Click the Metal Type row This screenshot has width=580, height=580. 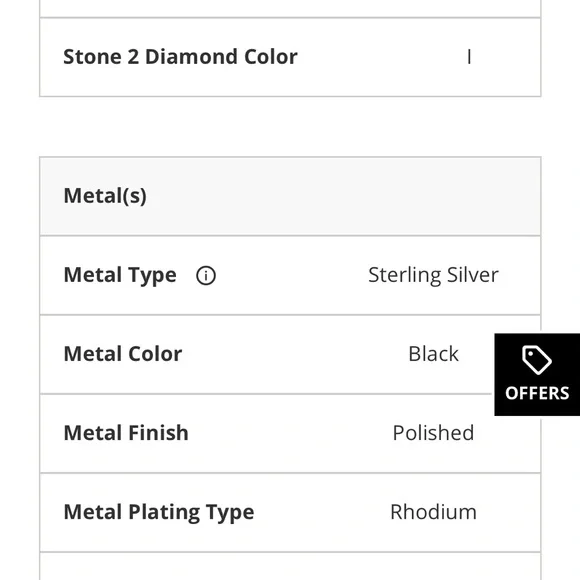[290, 275]
